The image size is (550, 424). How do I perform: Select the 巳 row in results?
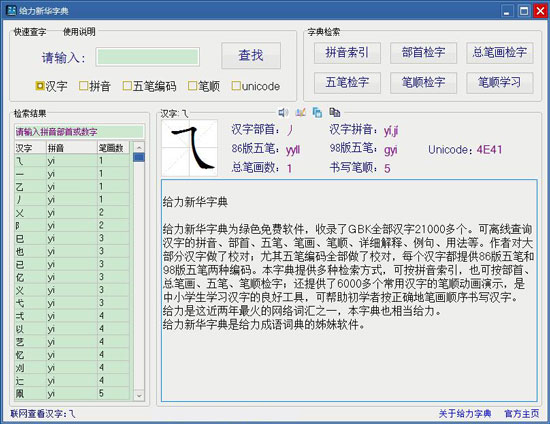[x=72, y=238]
